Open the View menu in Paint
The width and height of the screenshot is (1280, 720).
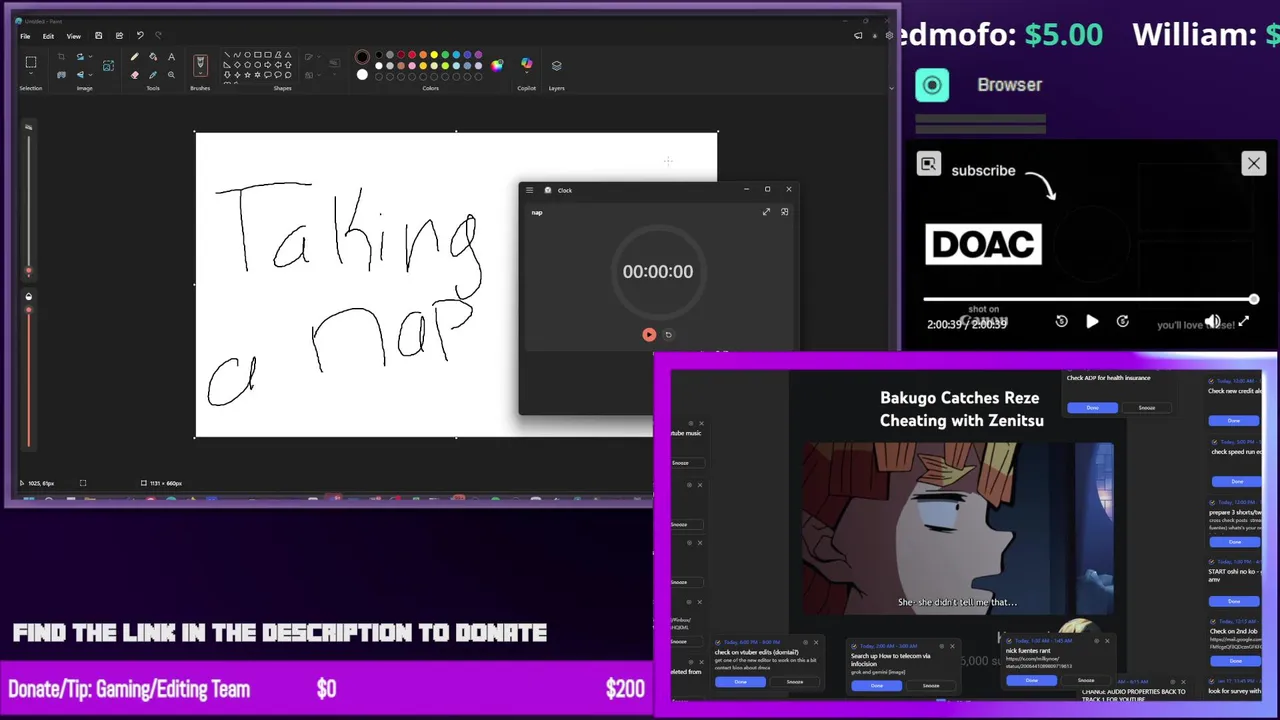[x=74, y=36]
